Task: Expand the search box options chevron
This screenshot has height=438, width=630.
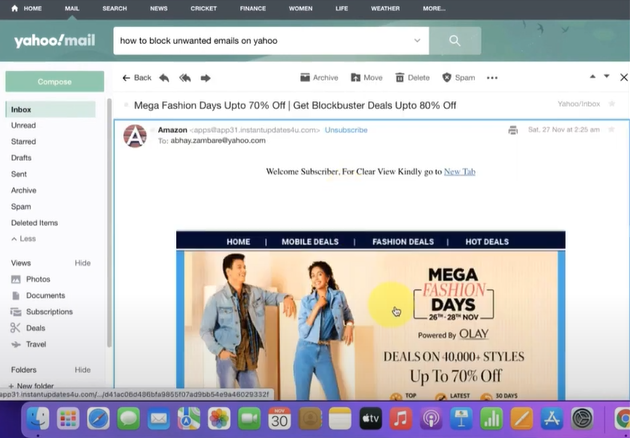Action: pos(417,41)
